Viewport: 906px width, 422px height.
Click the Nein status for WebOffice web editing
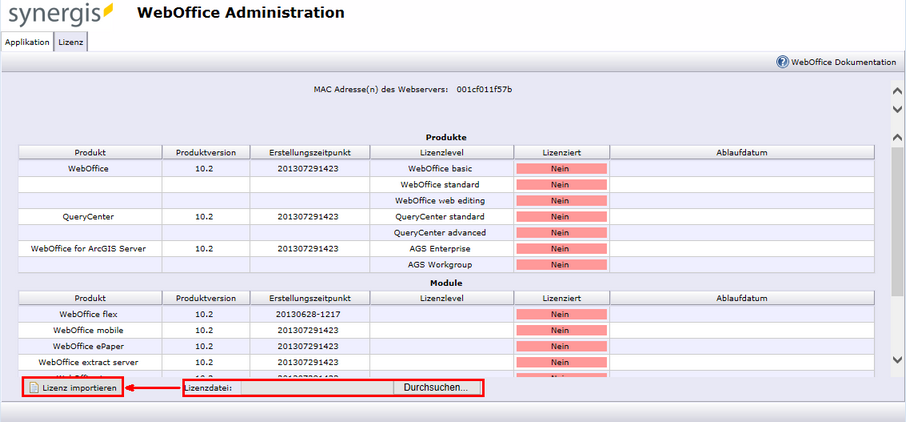click(x=562, y=201)
